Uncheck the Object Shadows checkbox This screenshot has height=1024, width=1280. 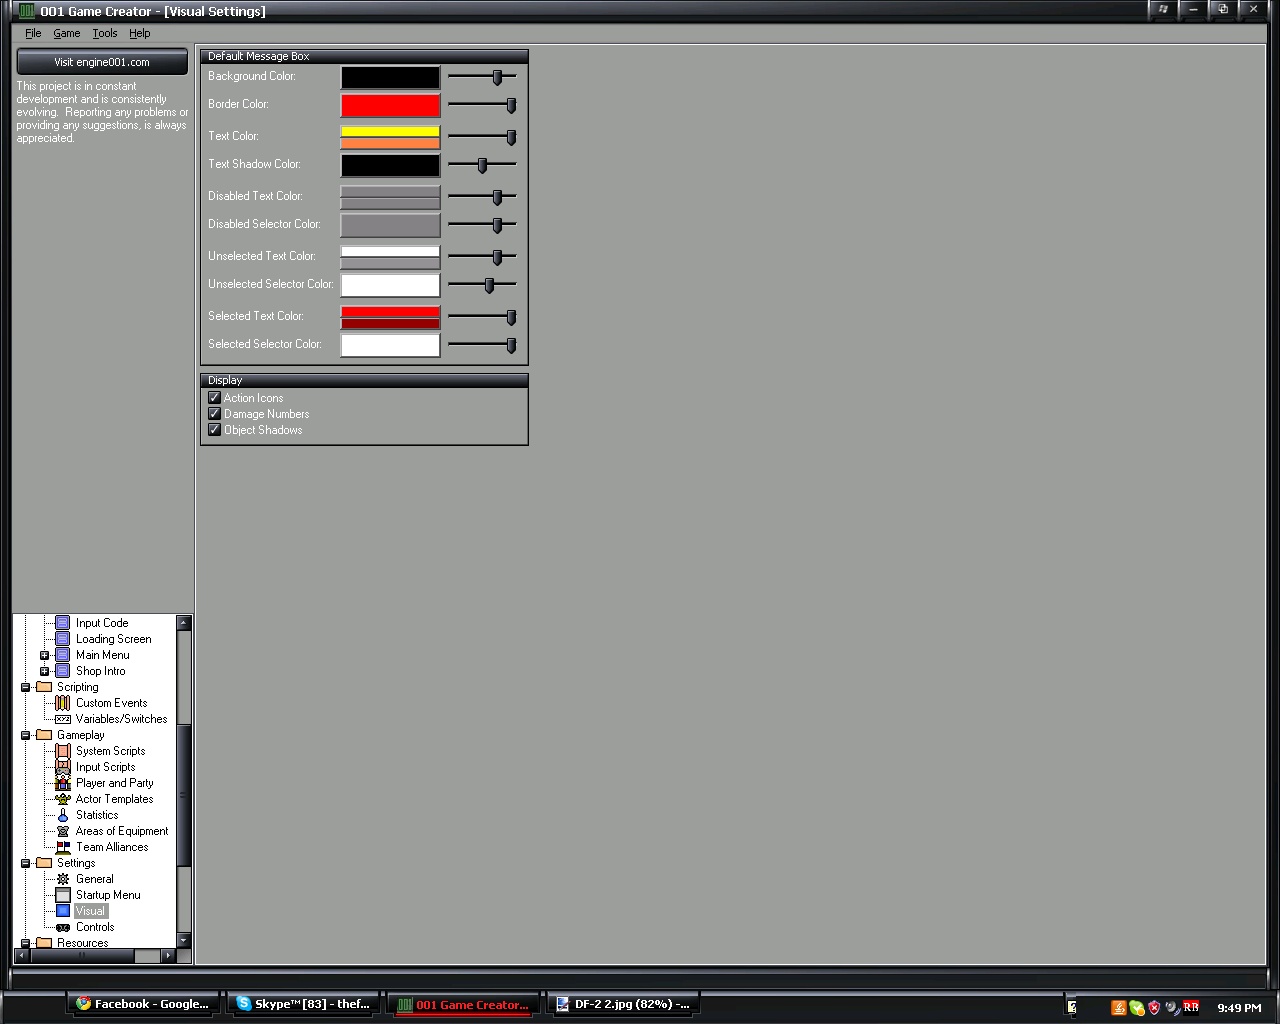pos(214,429)
